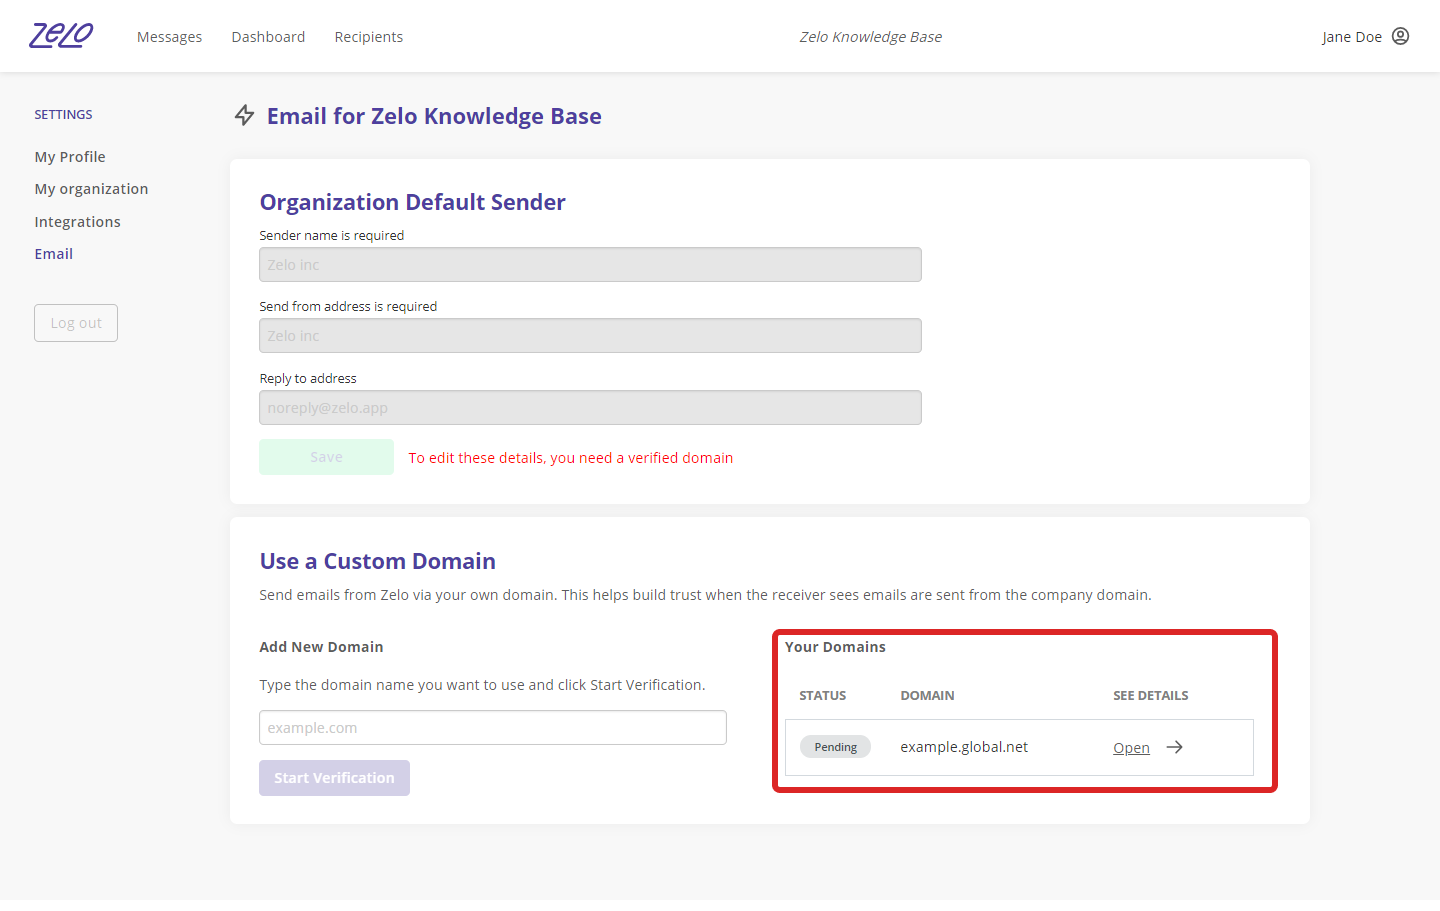Click the Send from address field

[590, 336]
